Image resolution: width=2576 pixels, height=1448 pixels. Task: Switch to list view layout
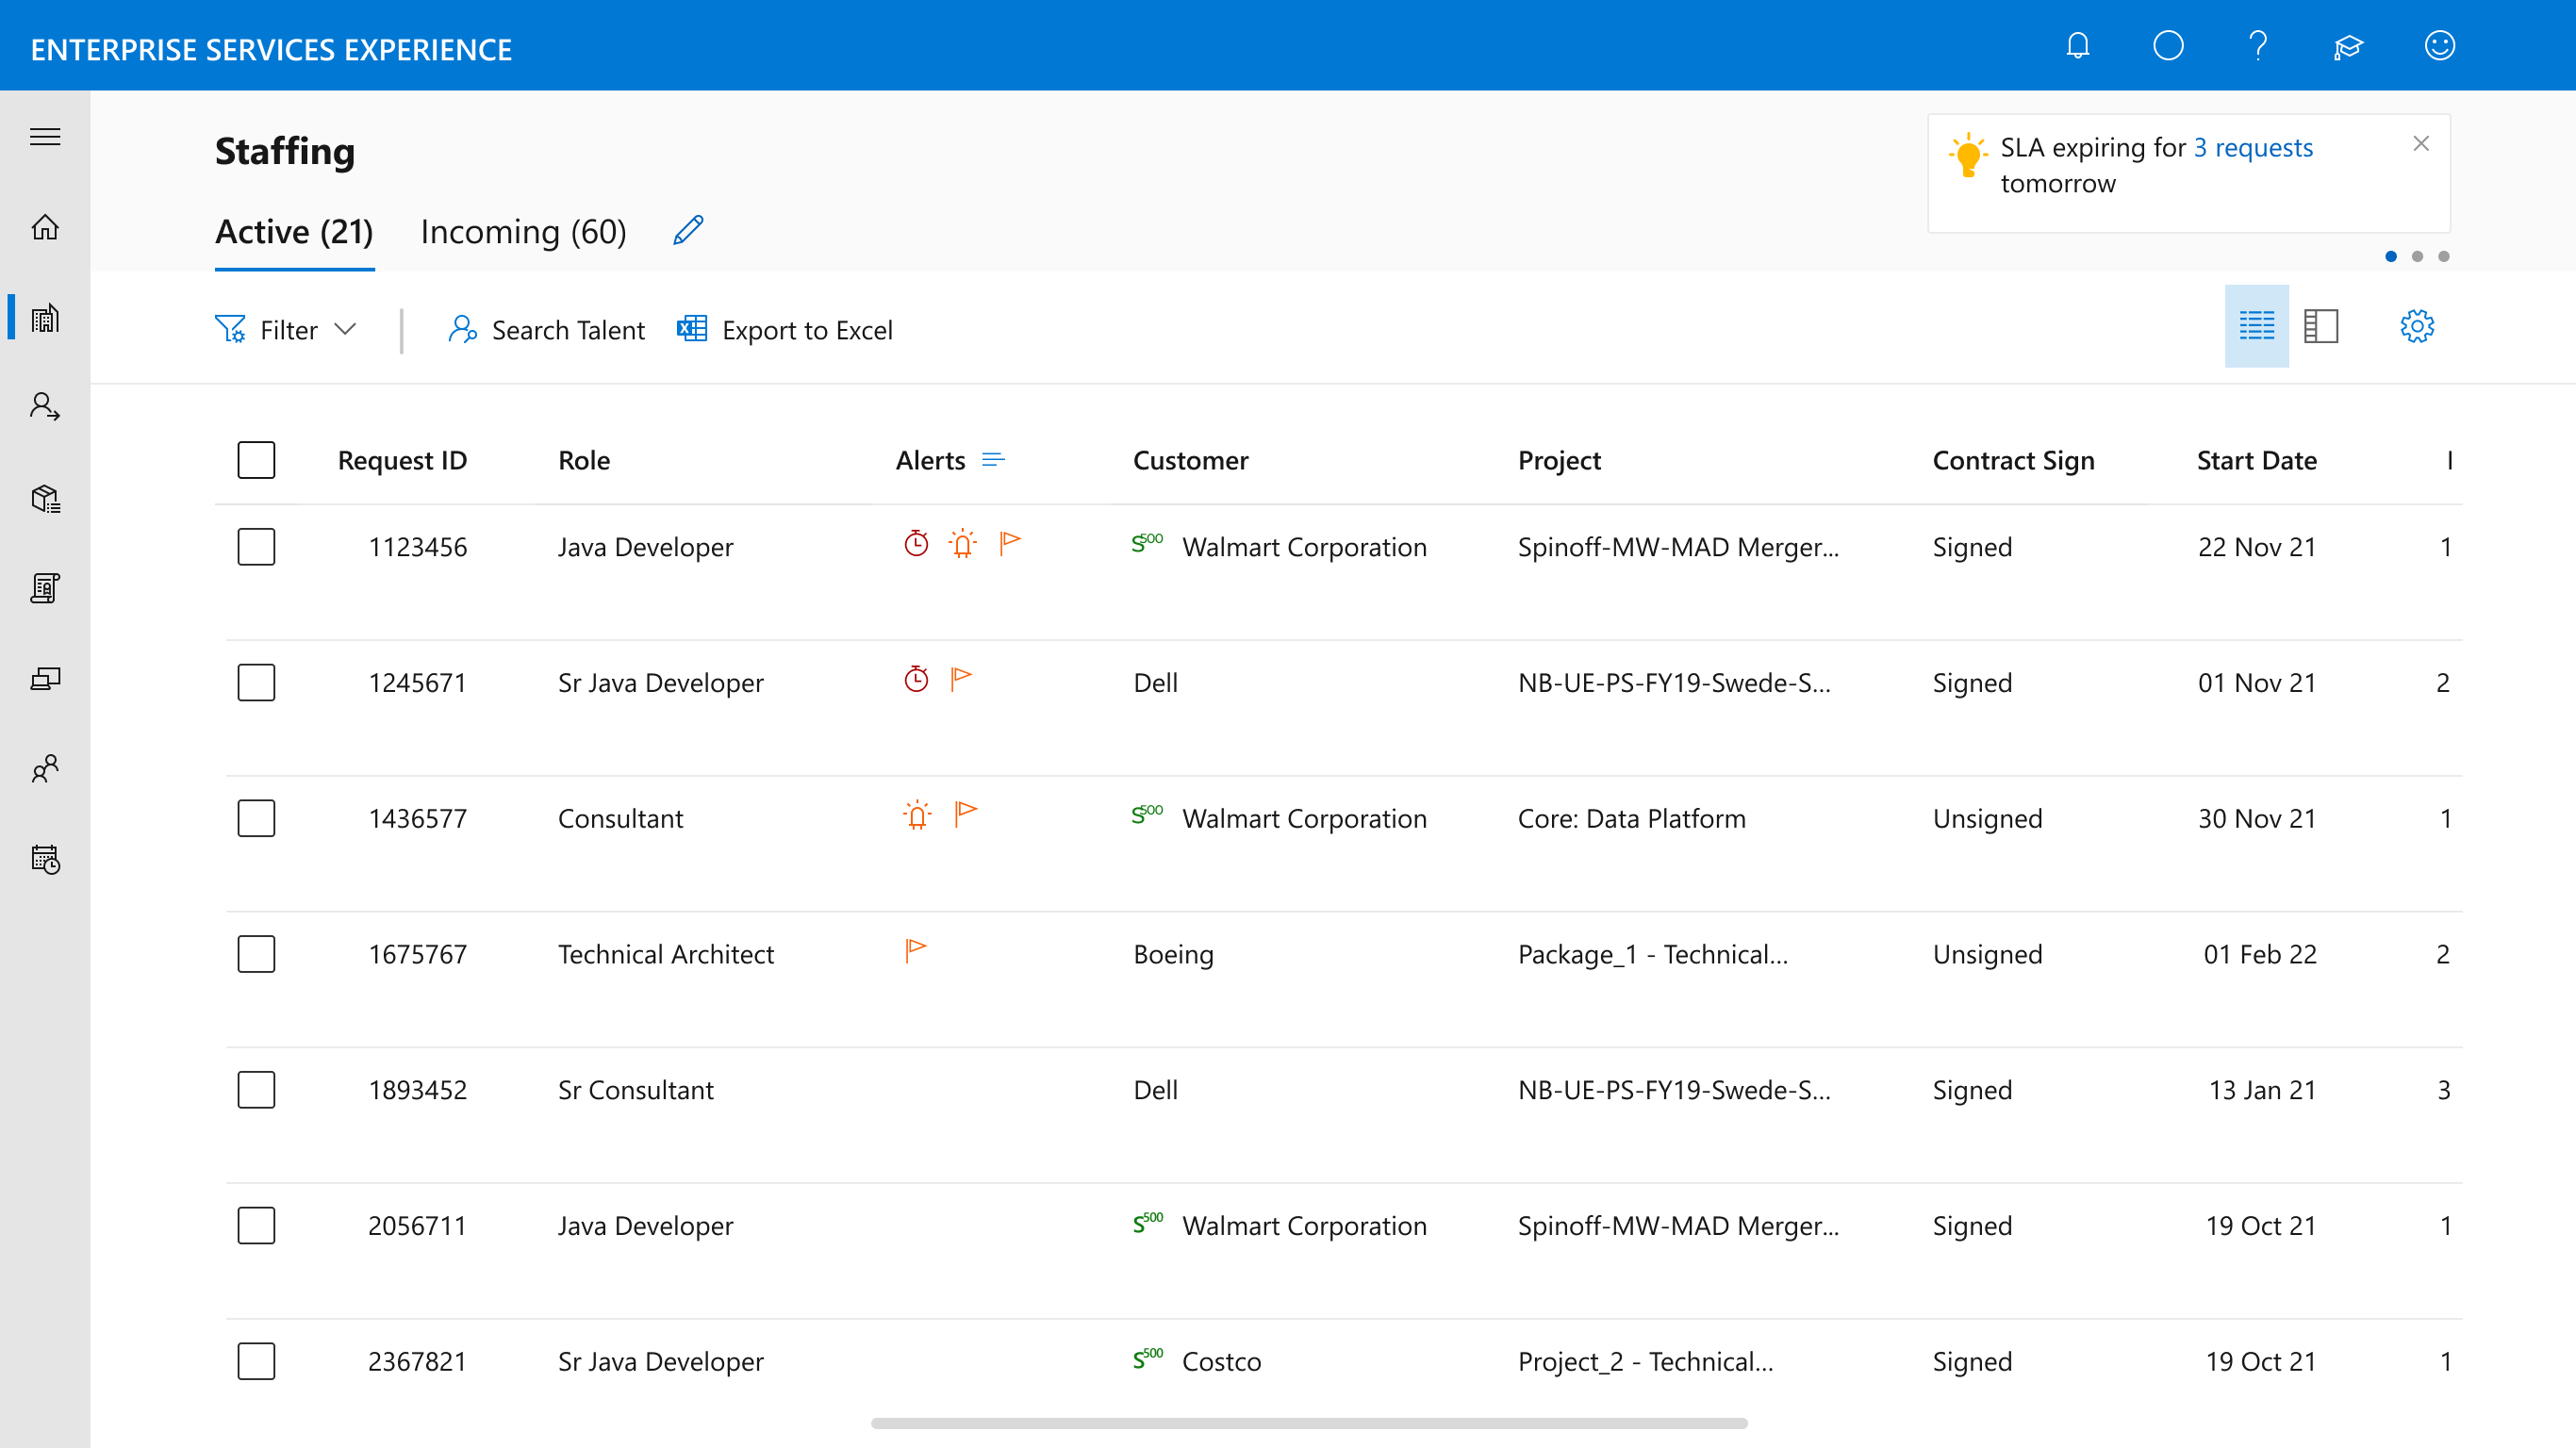[2256, 326]
